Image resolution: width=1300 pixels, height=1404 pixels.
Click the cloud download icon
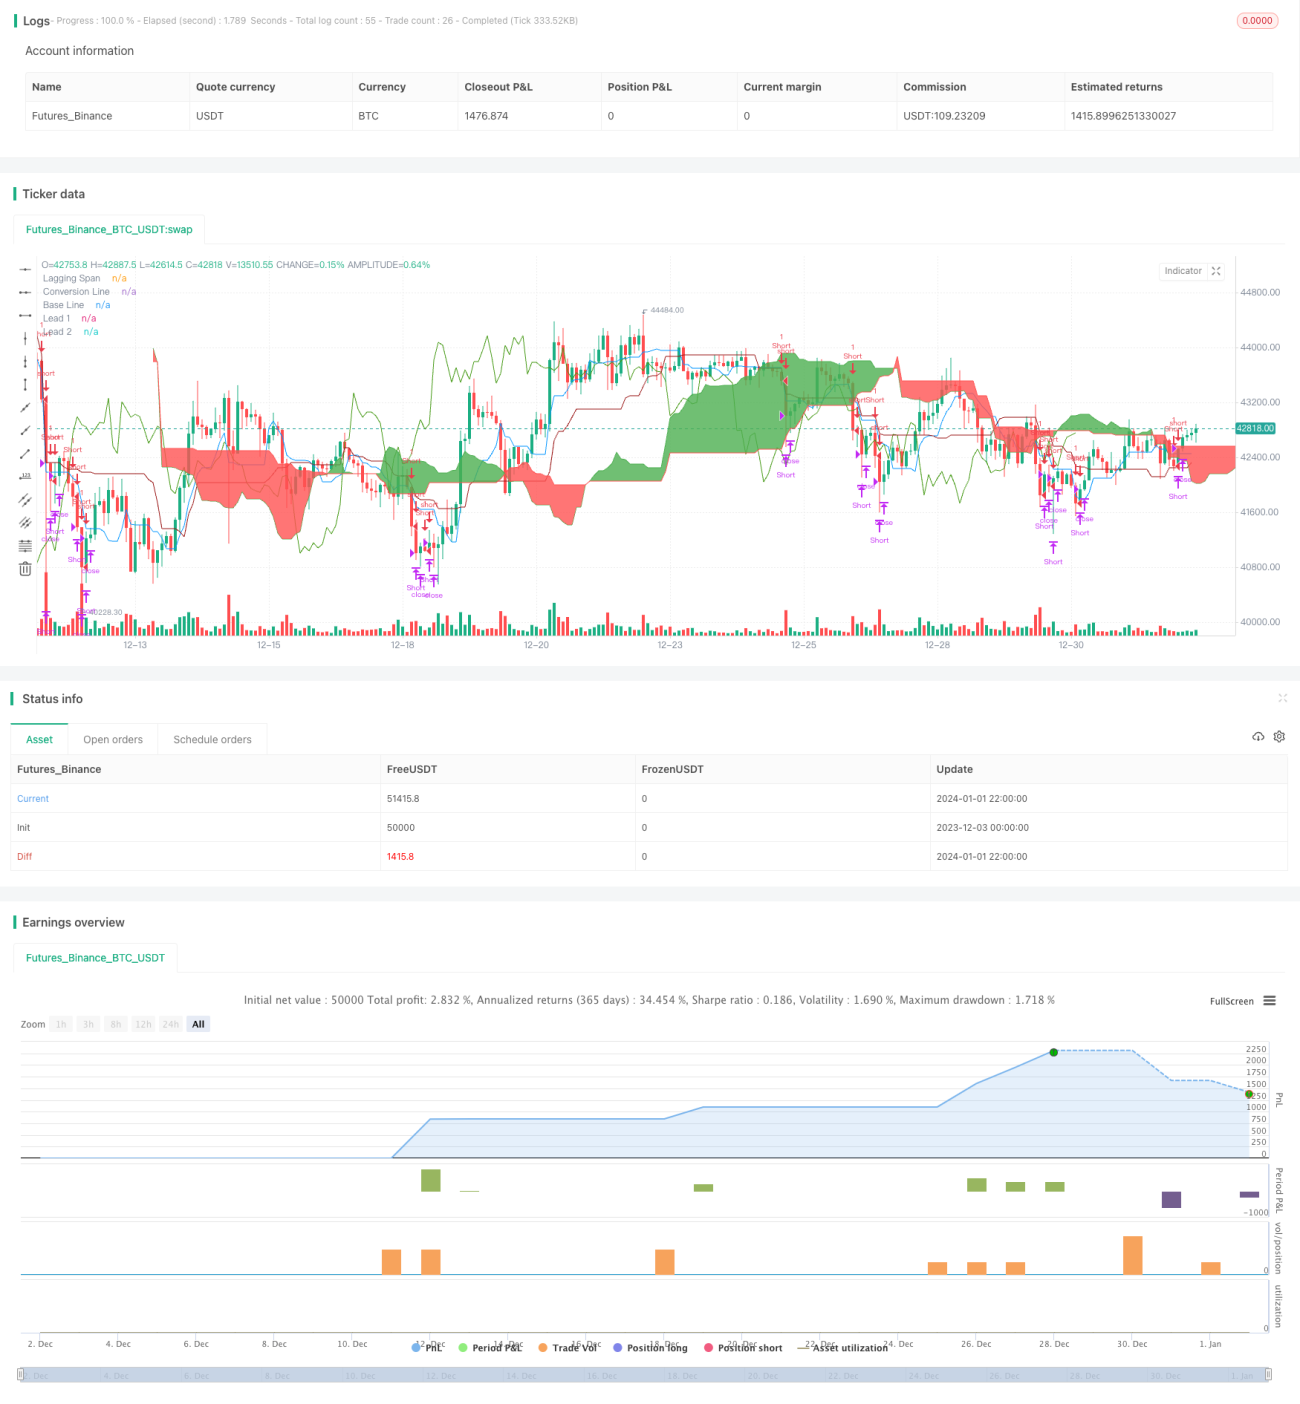coord(1258,736)
